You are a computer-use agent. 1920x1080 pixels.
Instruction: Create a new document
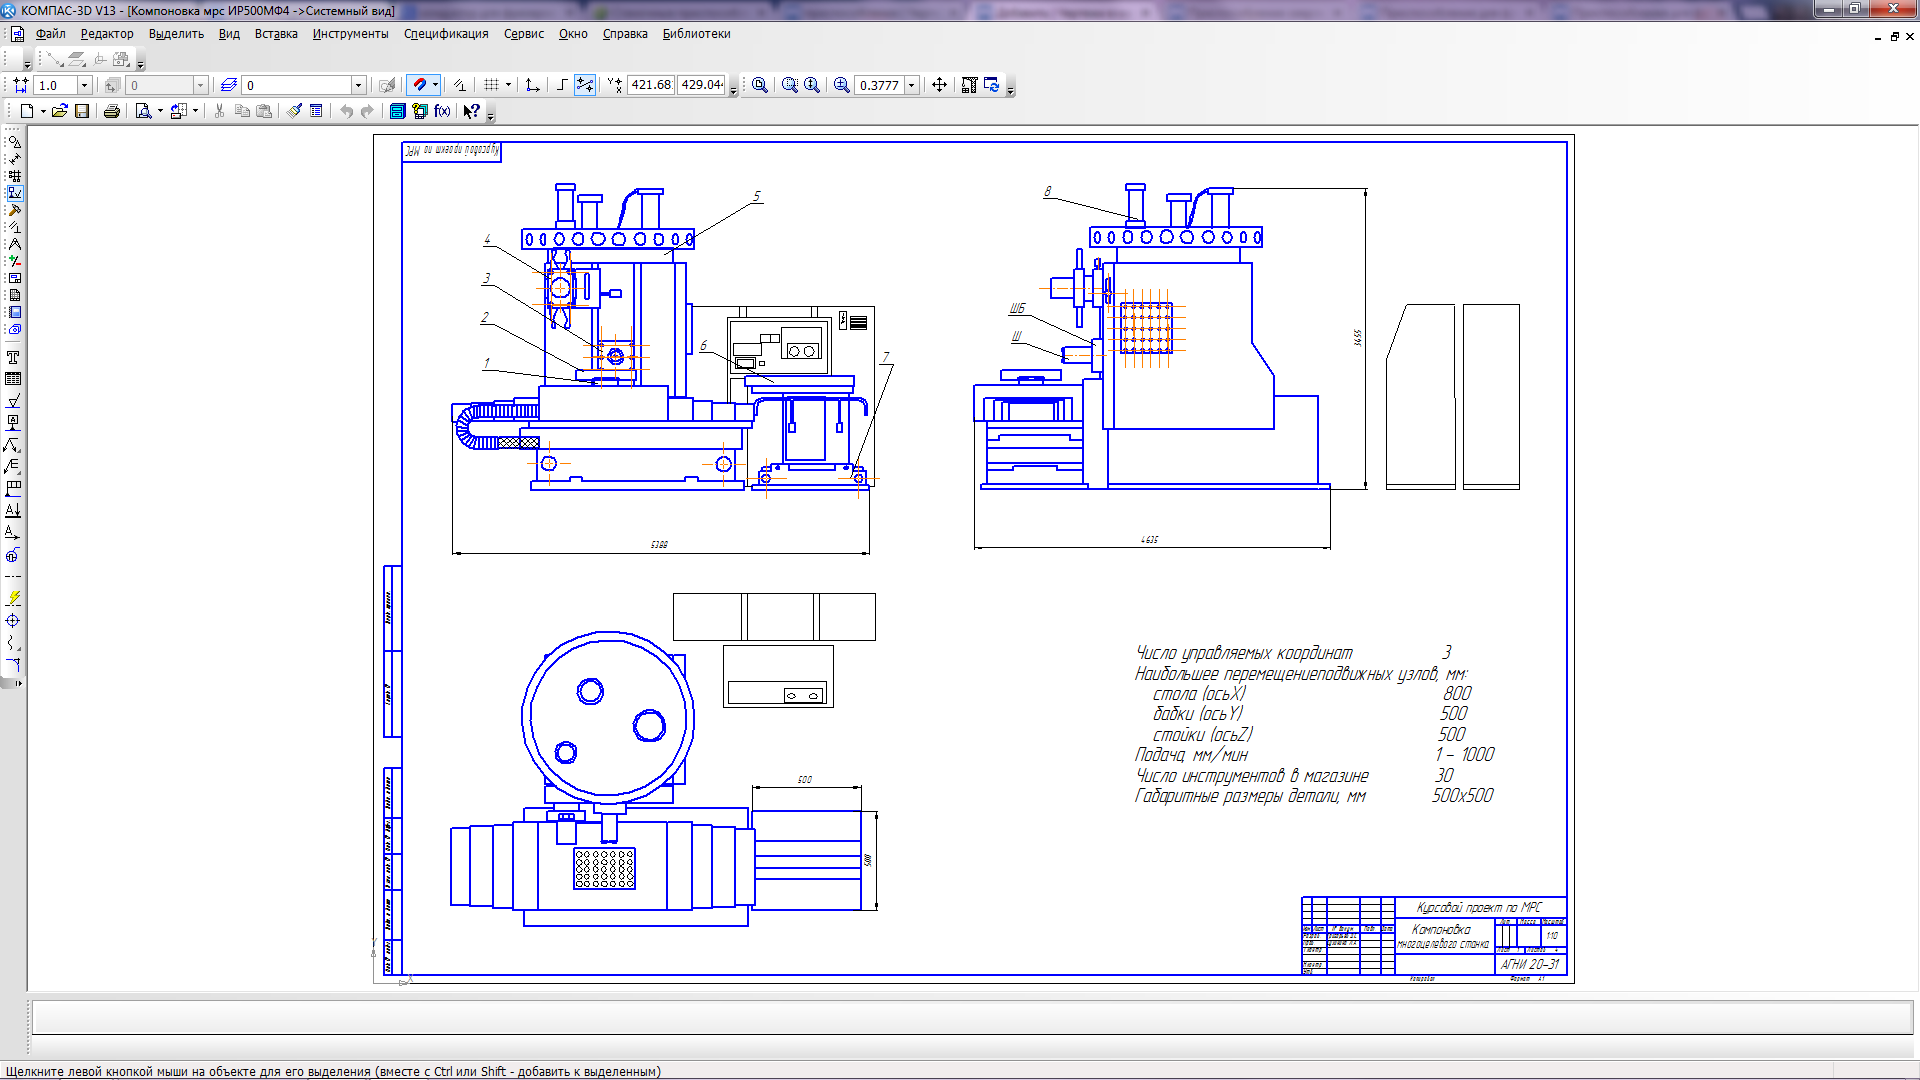27,111
